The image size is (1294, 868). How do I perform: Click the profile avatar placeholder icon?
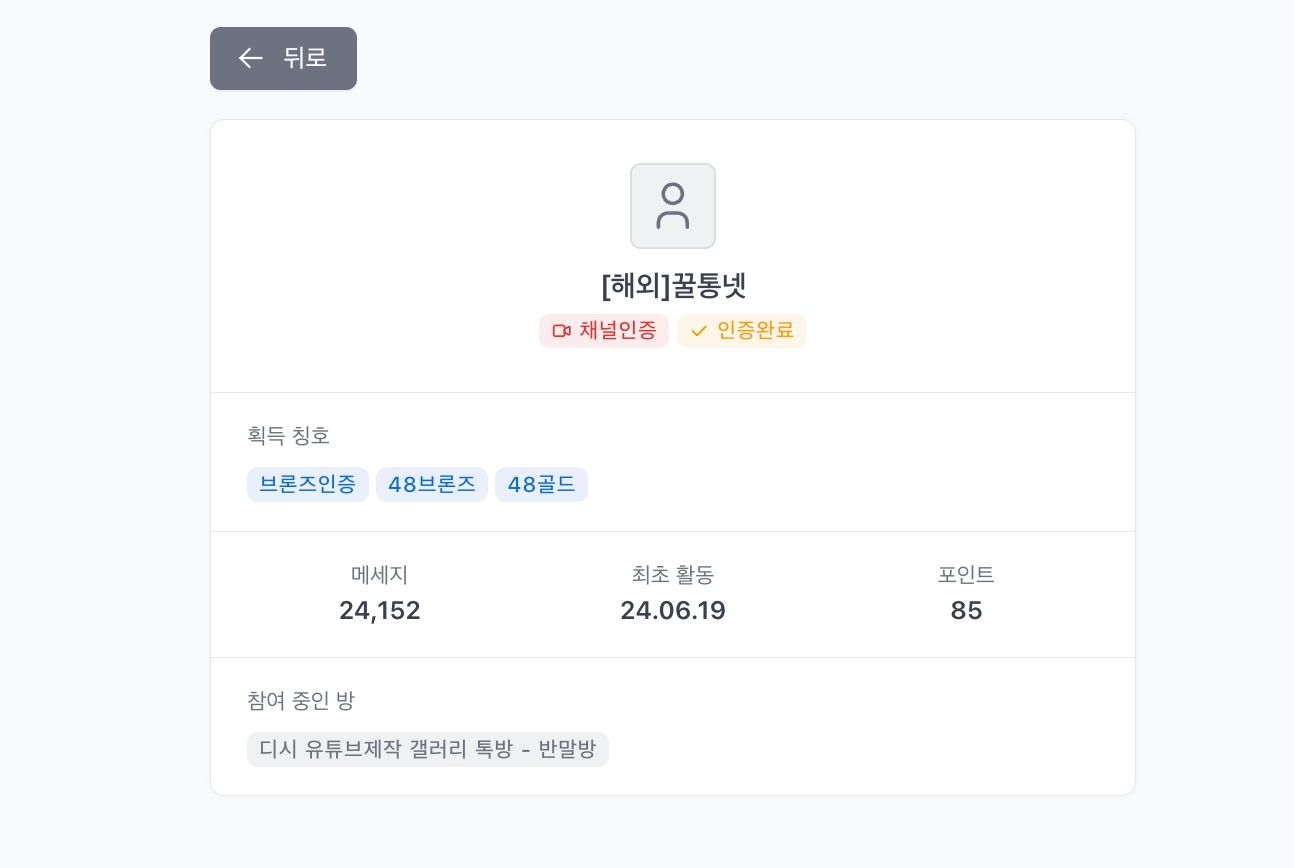coord(673,206)
